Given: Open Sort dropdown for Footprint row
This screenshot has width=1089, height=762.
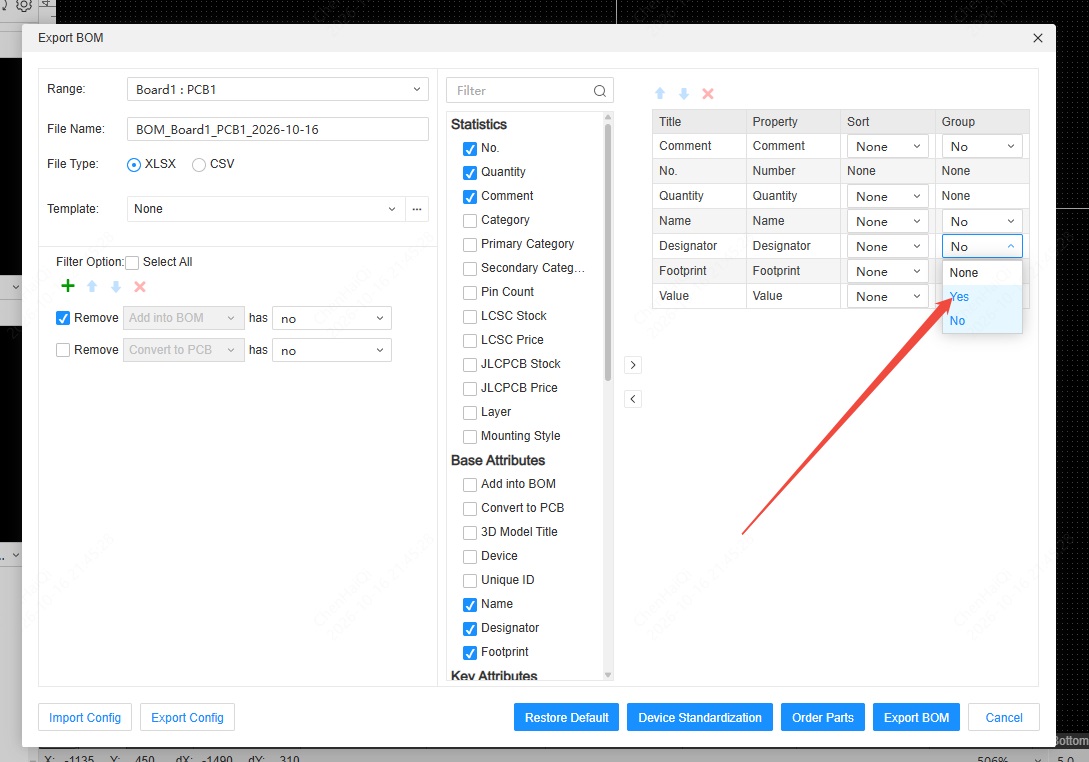Looking at the screenshot, I should click(x=888, y=272).
